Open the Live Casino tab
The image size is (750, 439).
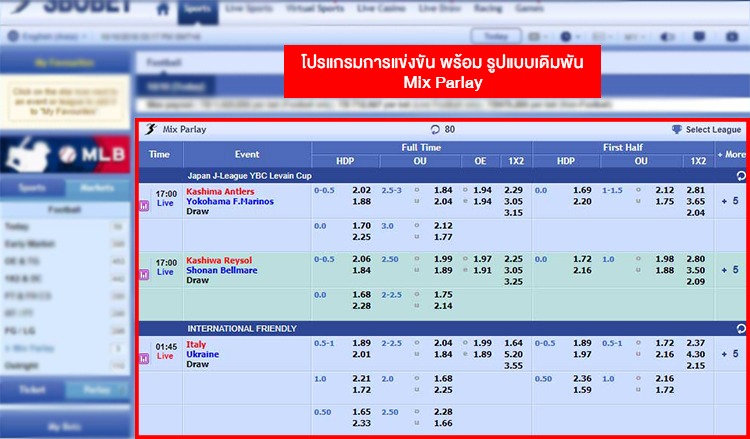(x=381, y=9)
